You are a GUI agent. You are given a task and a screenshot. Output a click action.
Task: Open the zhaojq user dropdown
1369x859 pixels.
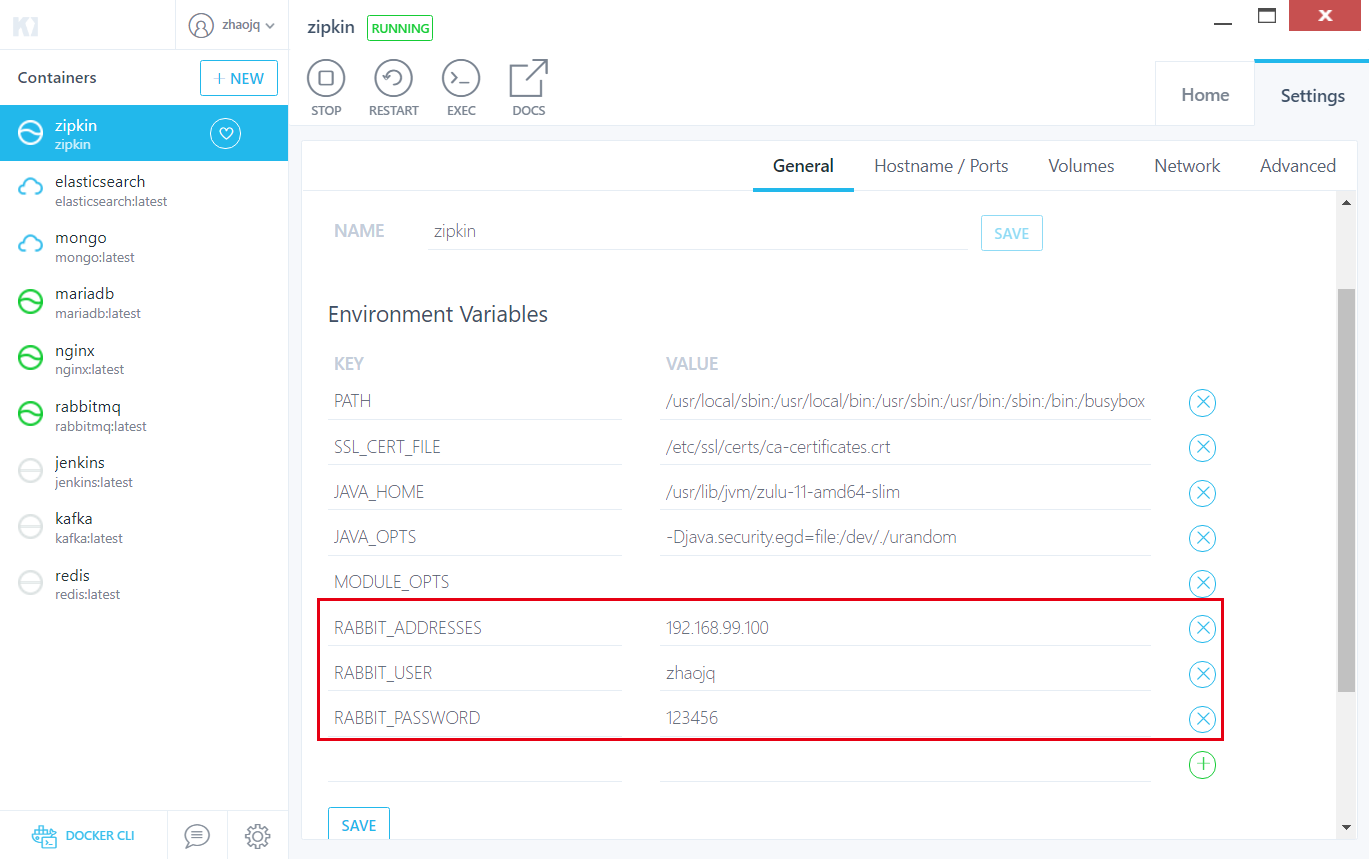pyautogui.click(x=232, y=25)
